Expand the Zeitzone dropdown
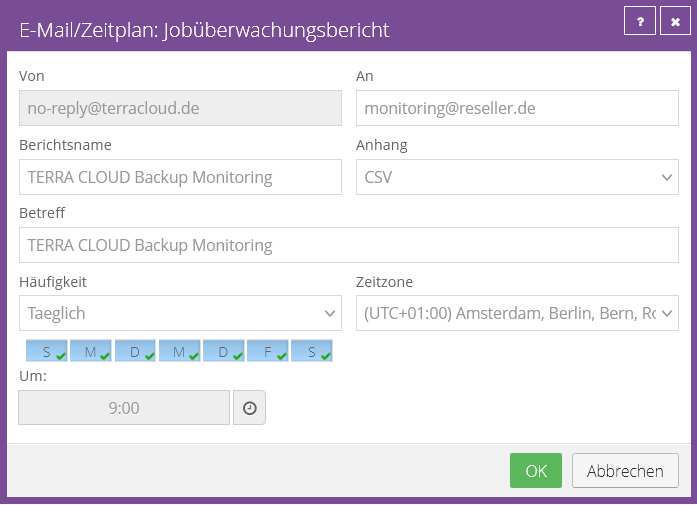This screenshot has height=505, width=697. tap(517, 313)
